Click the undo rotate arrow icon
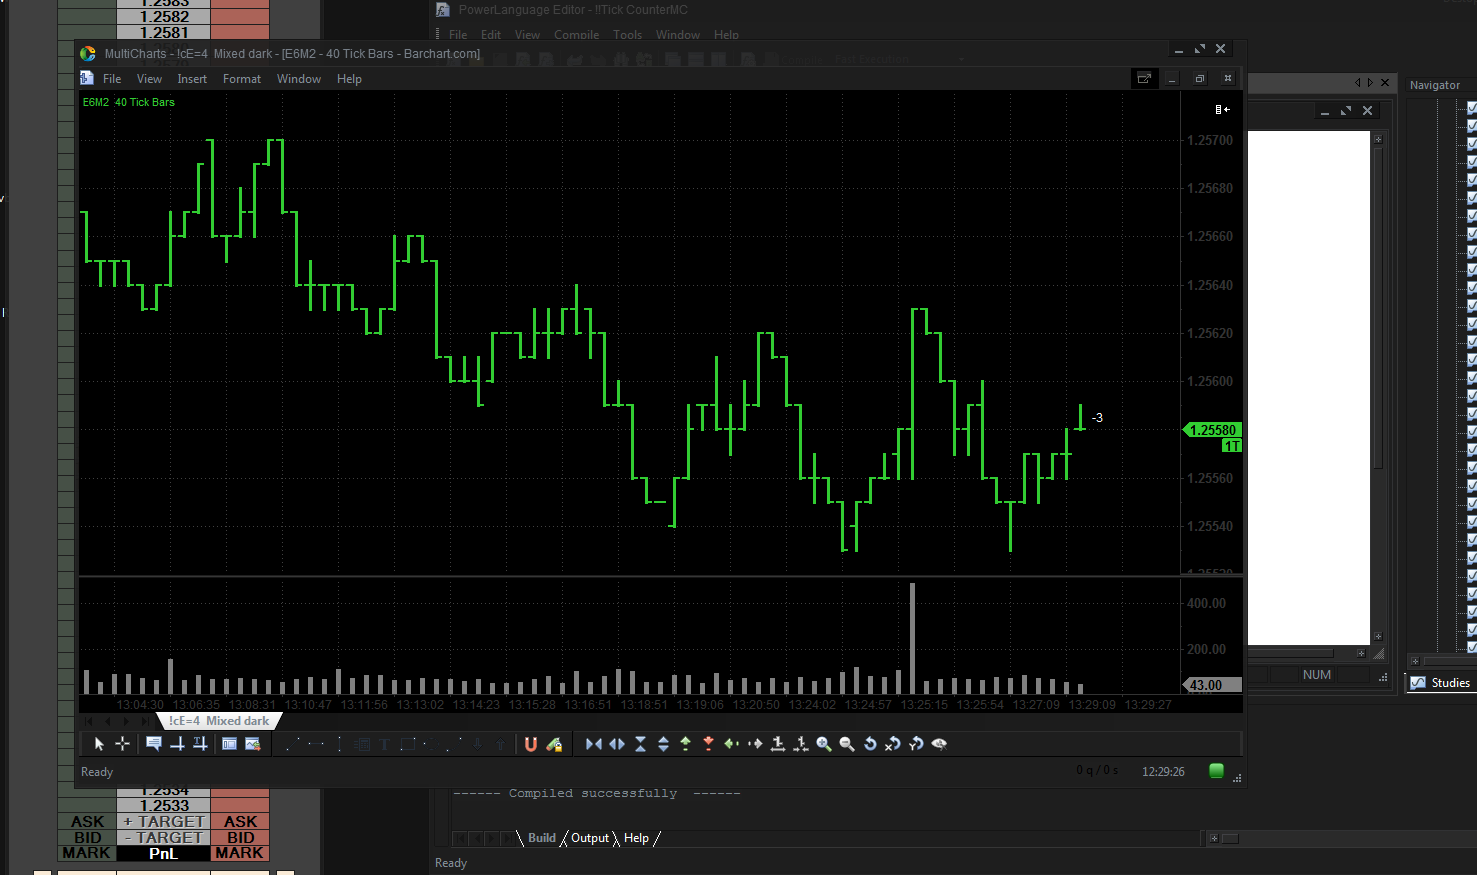The image size is (1477, 875). (x=870, y=744)
